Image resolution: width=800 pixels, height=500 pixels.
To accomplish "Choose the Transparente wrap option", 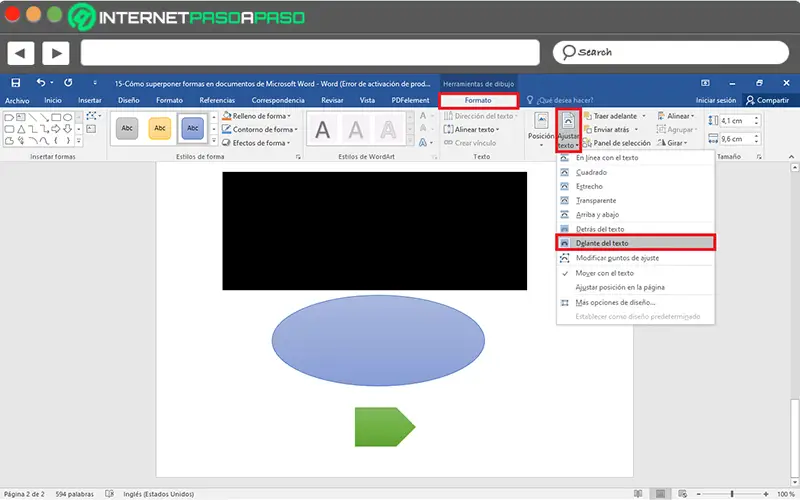I will pyautogui.click(x=635, y=201).
